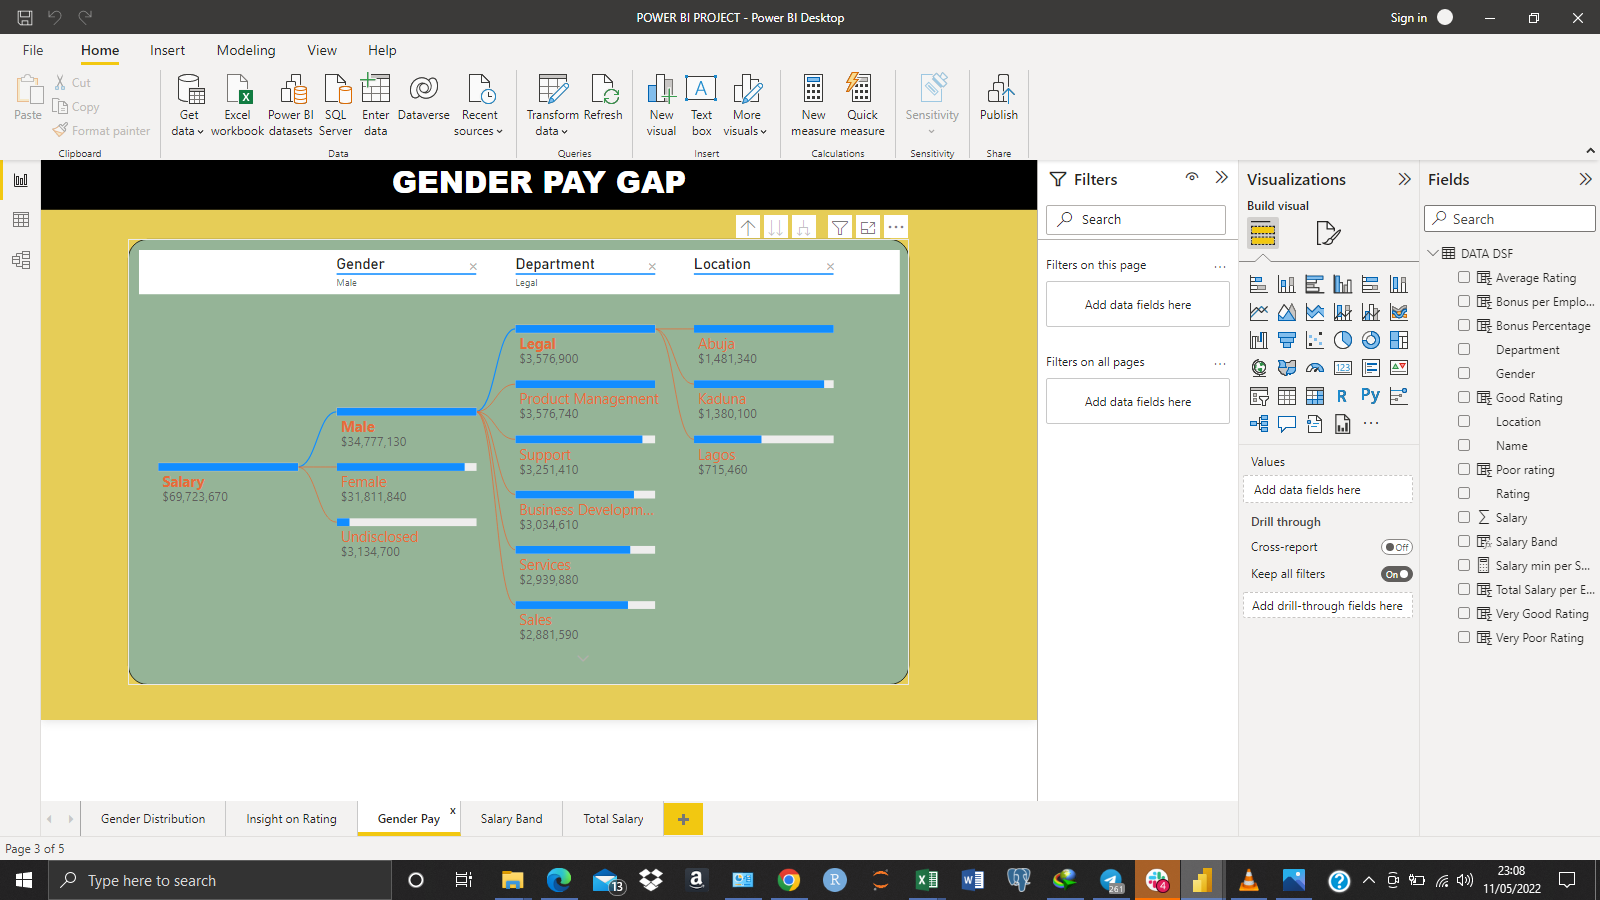The width and height of the screenshot is (1600, 900).
Task: Check the Salary field checkbox
Action: click(1464, 517)
